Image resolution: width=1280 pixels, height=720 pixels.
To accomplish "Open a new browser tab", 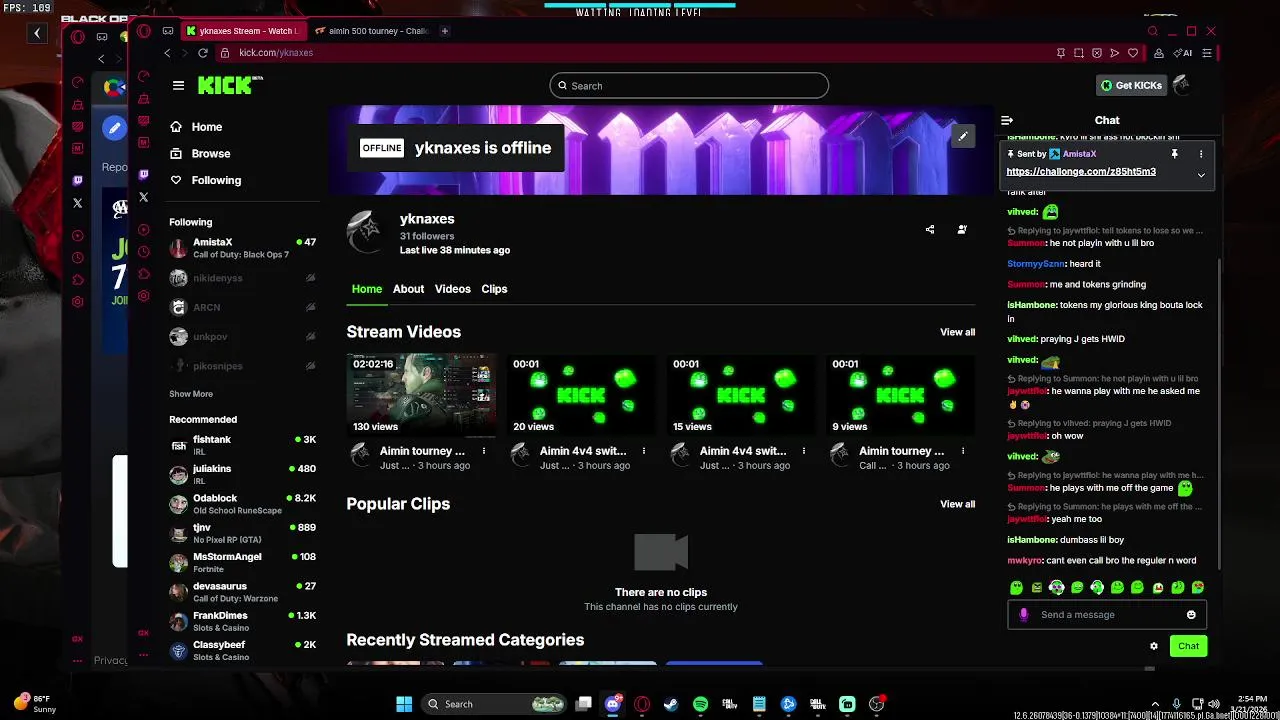I will (445, 31).
